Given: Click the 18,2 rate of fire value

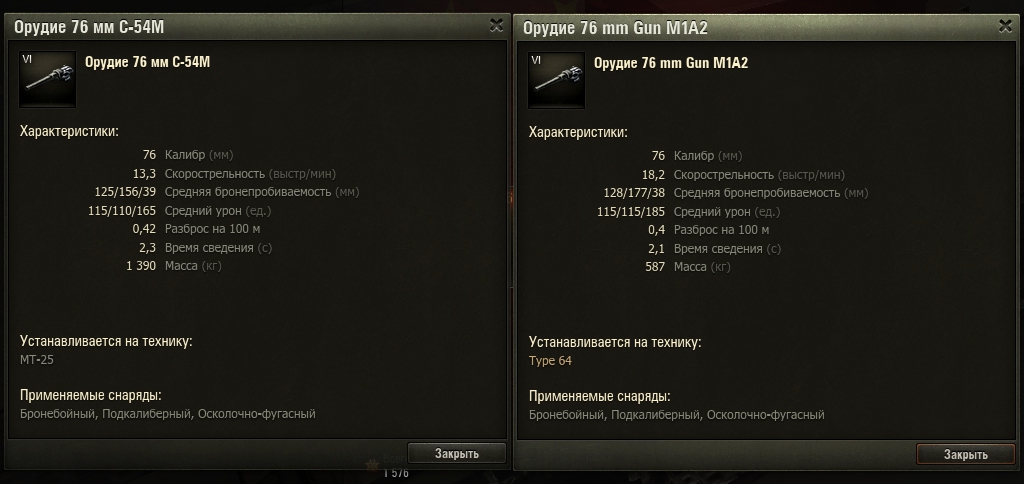Looking at the screenshot, I should pyautogui.click(x=653, y=175).
